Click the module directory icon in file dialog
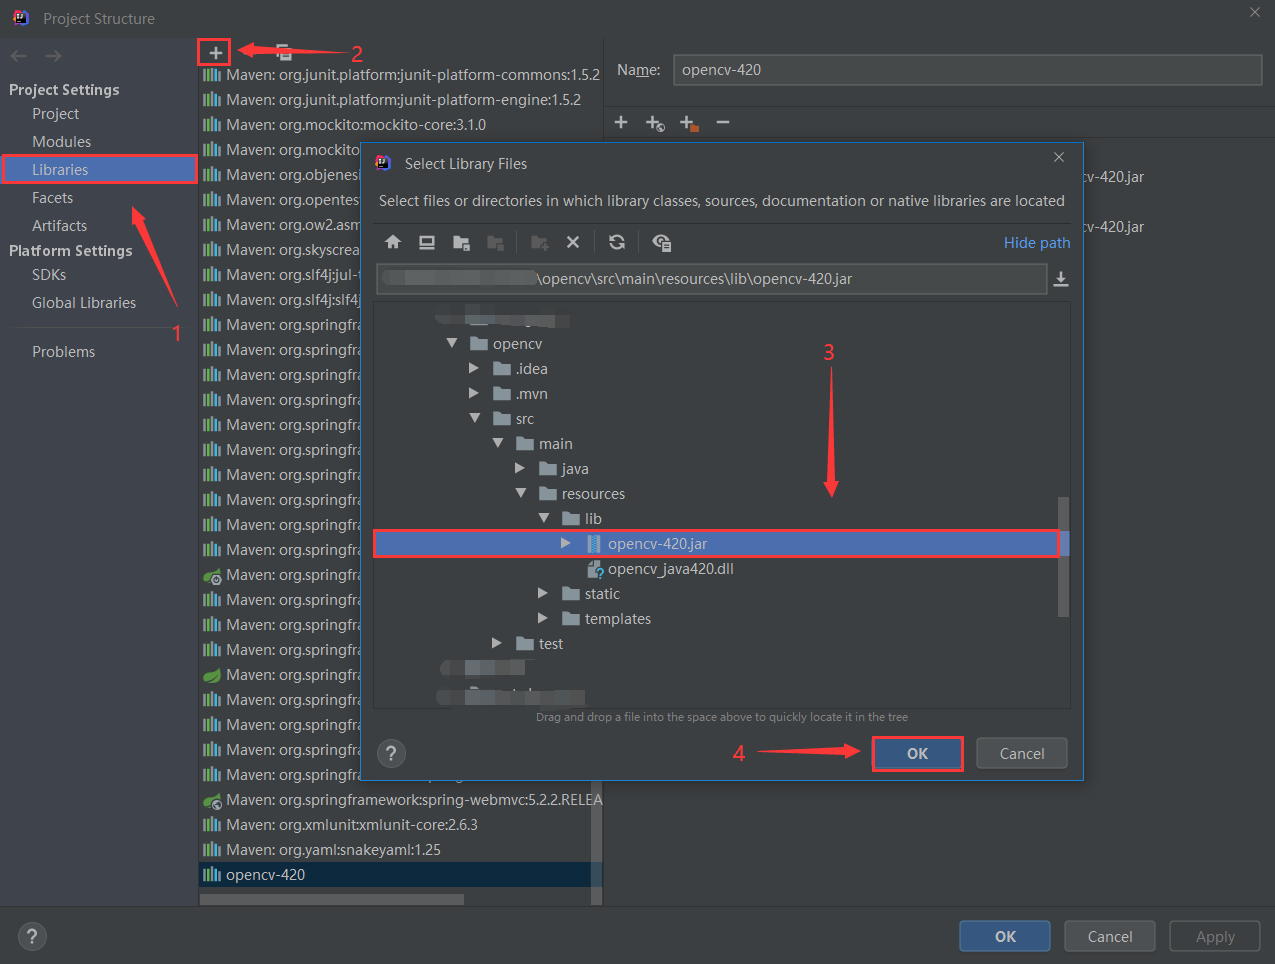1275x964 pixels. (x=495, y=242)
